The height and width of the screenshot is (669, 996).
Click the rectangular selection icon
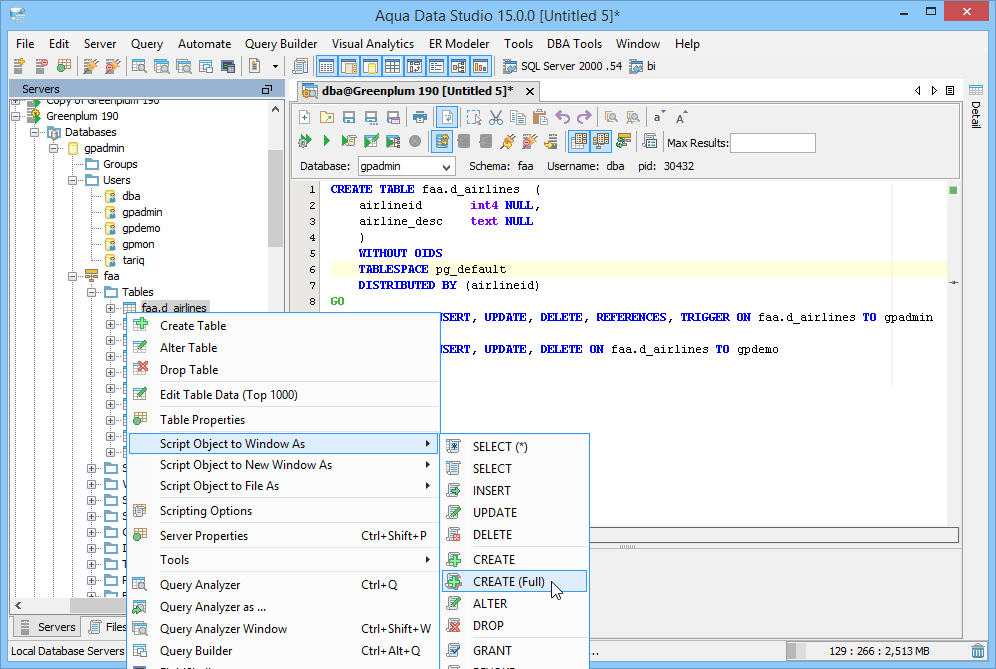(x=474, y=118)
